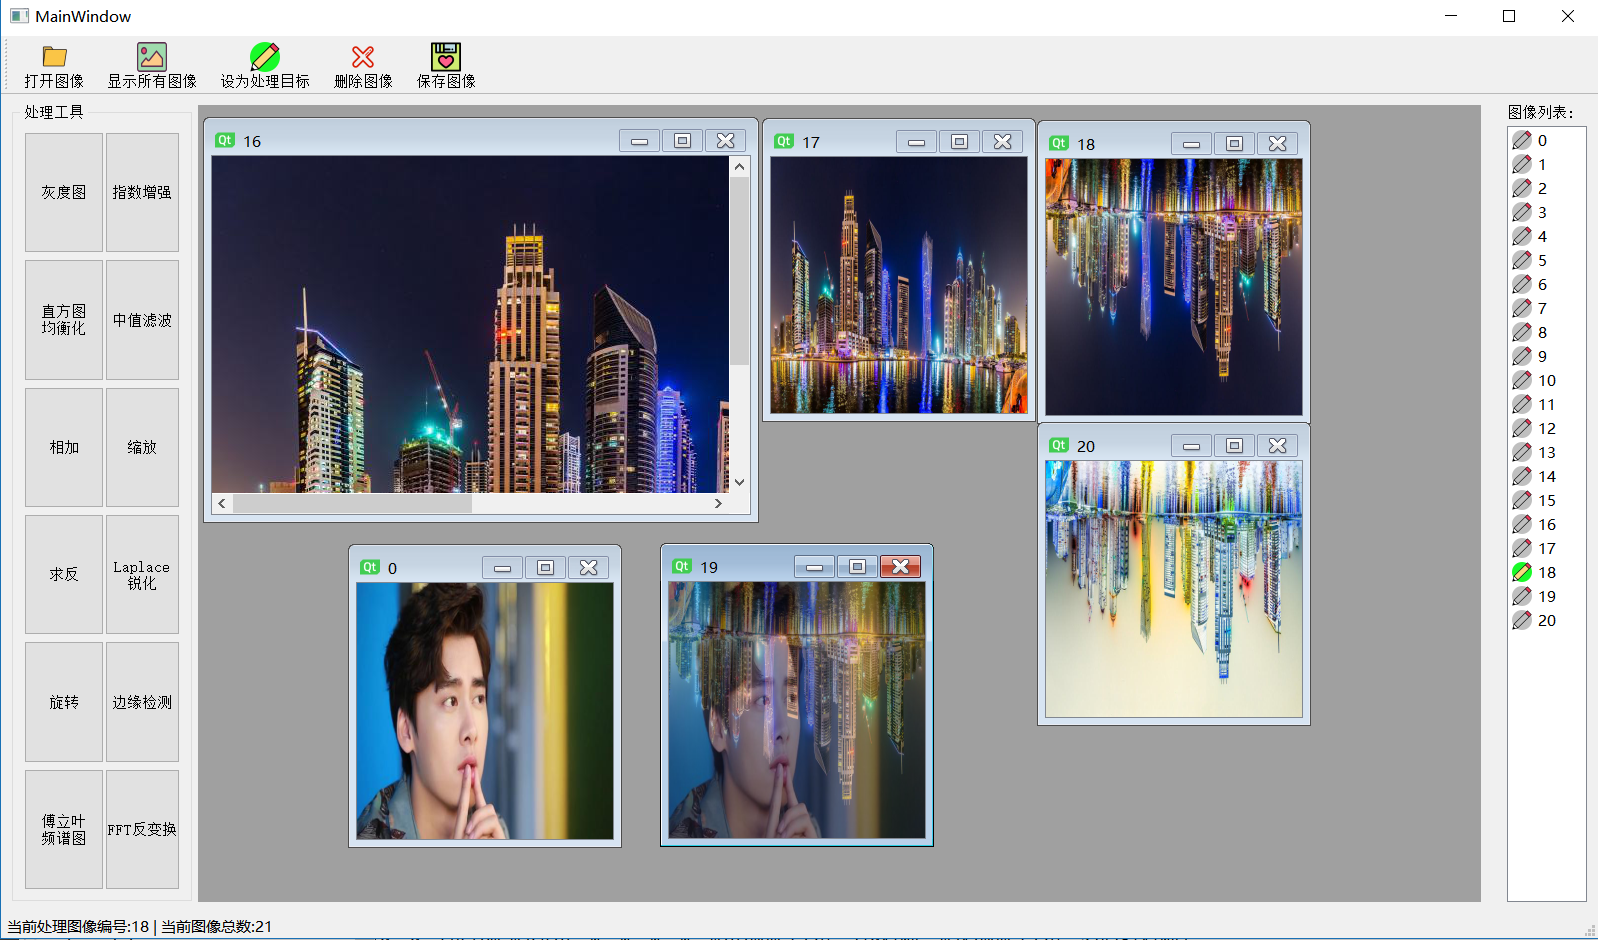The image size is (1598, 940).
Task: Click Show All Images (显示所有图像) icon
Action: point(152,57)
